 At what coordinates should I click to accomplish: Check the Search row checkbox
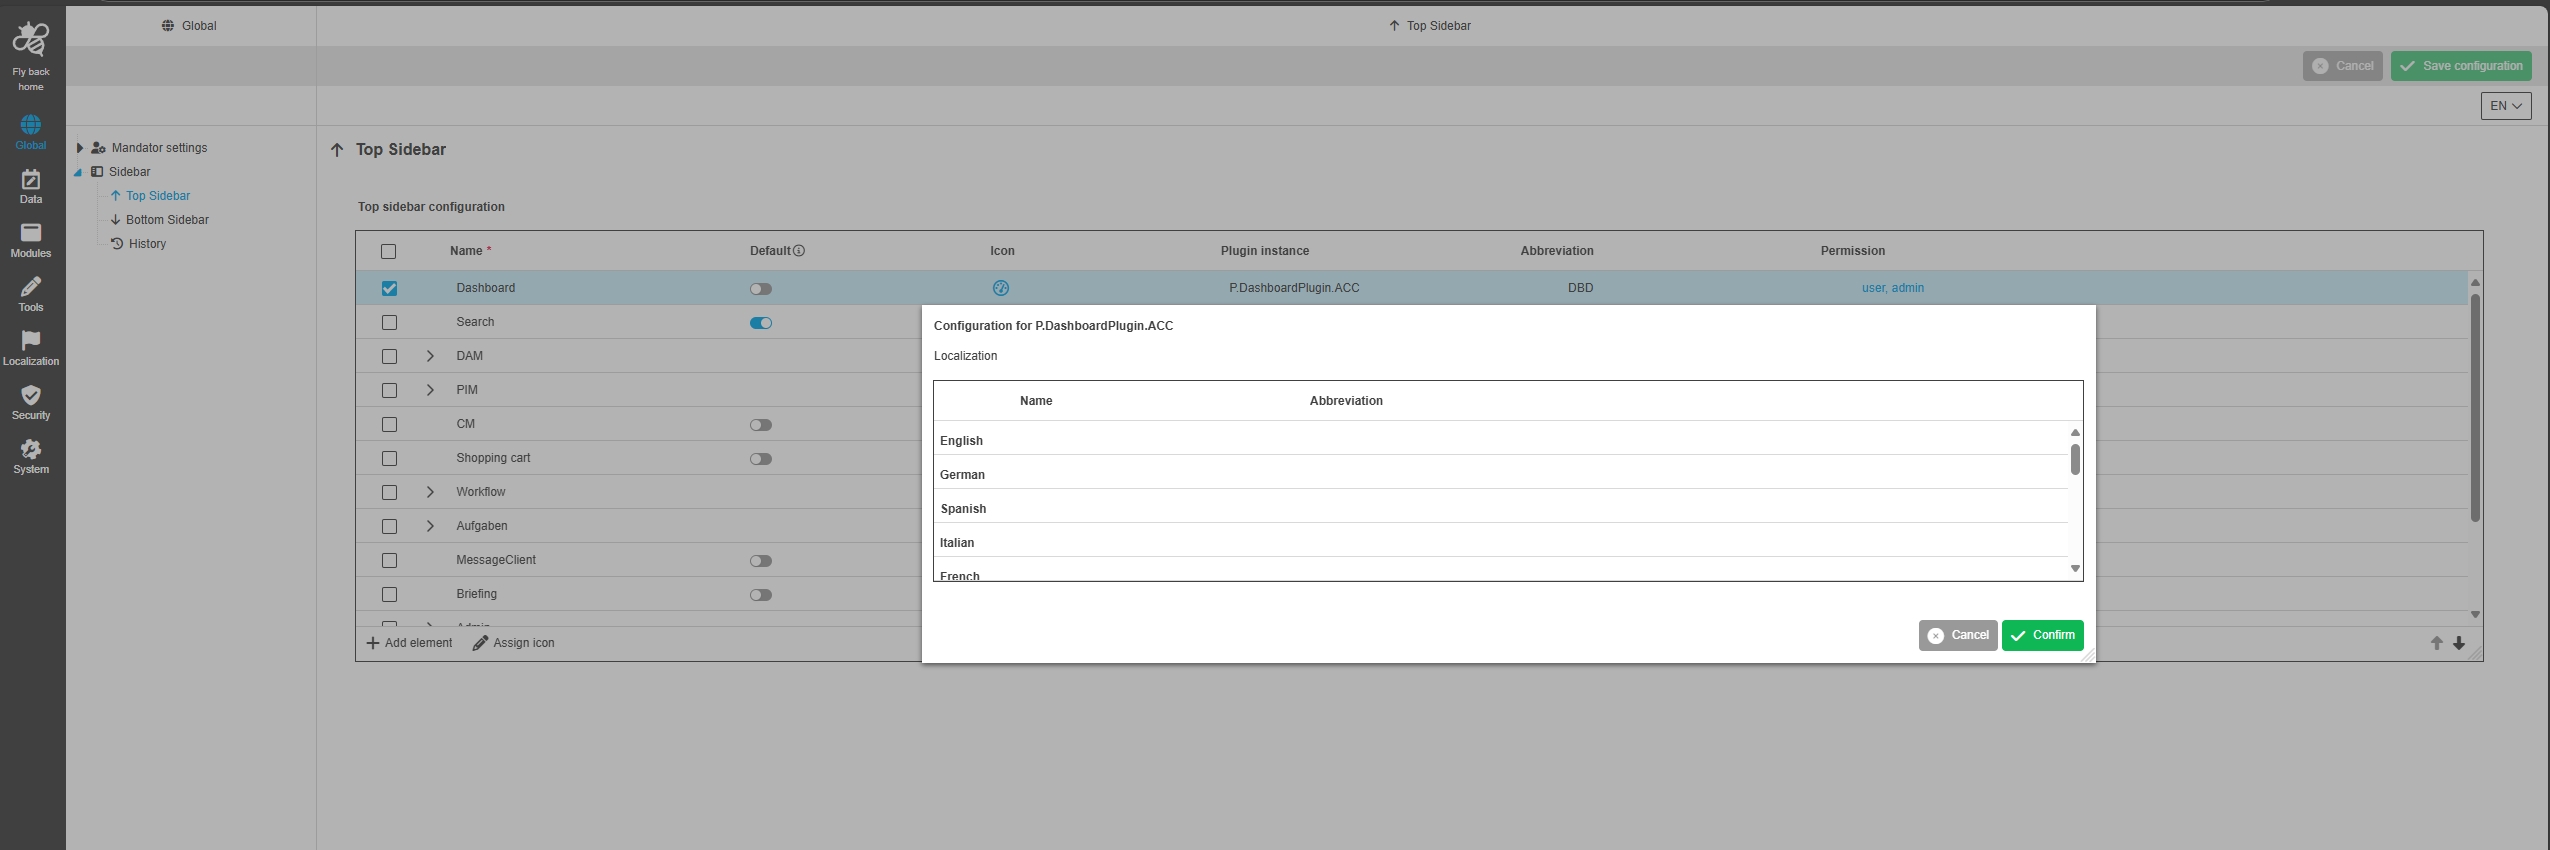tap(389, 323)
